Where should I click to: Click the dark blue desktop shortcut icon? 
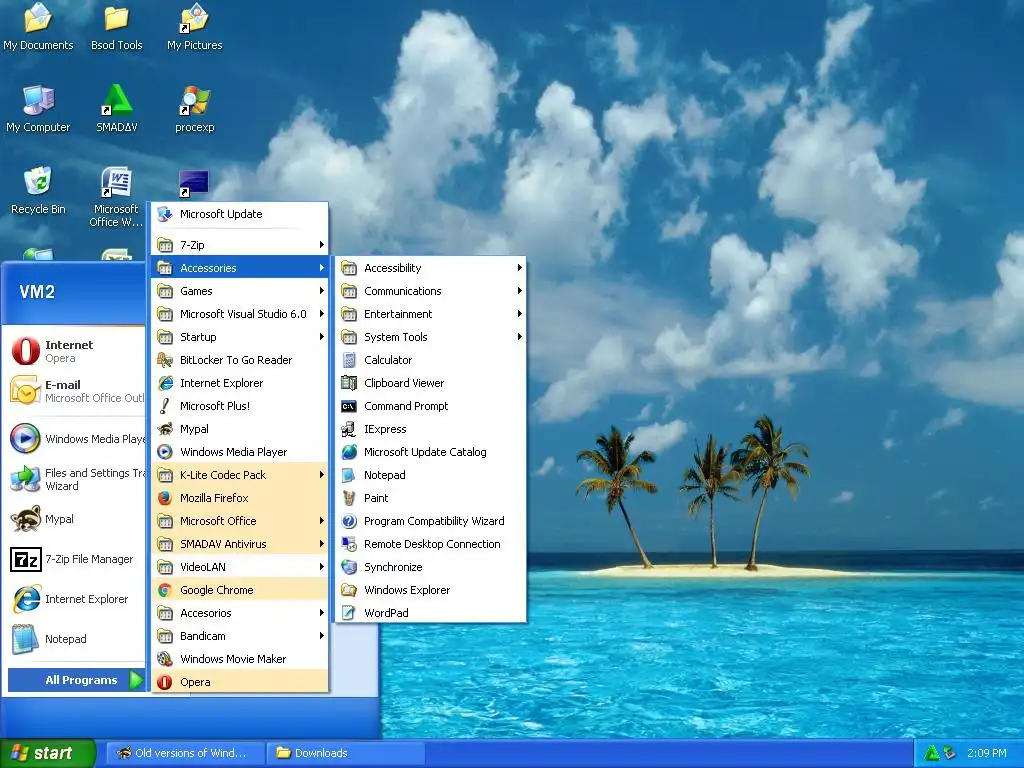(194, 183)
